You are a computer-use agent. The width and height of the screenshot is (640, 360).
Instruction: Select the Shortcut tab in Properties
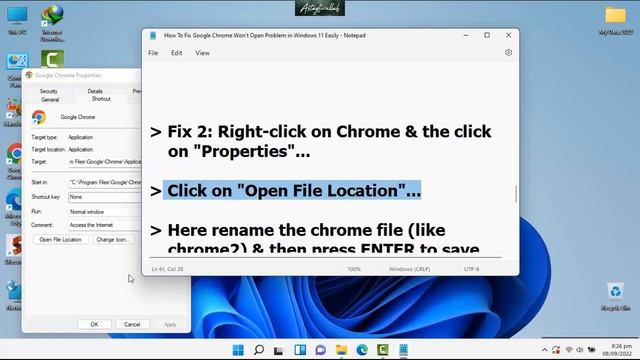pyautogui.click(x=101, y=99)
